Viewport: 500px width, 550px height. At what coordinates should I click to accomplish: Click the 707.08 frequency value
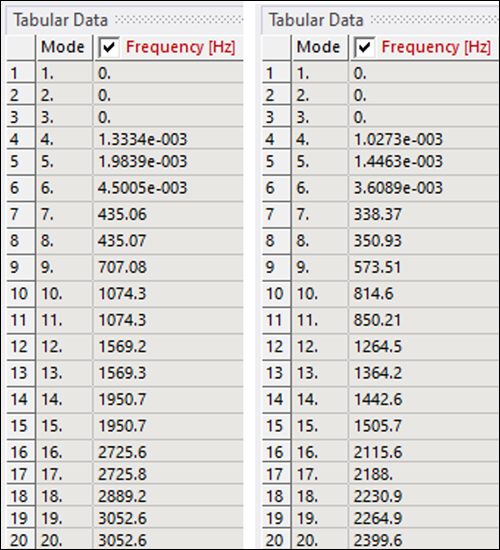coord(122,267)
